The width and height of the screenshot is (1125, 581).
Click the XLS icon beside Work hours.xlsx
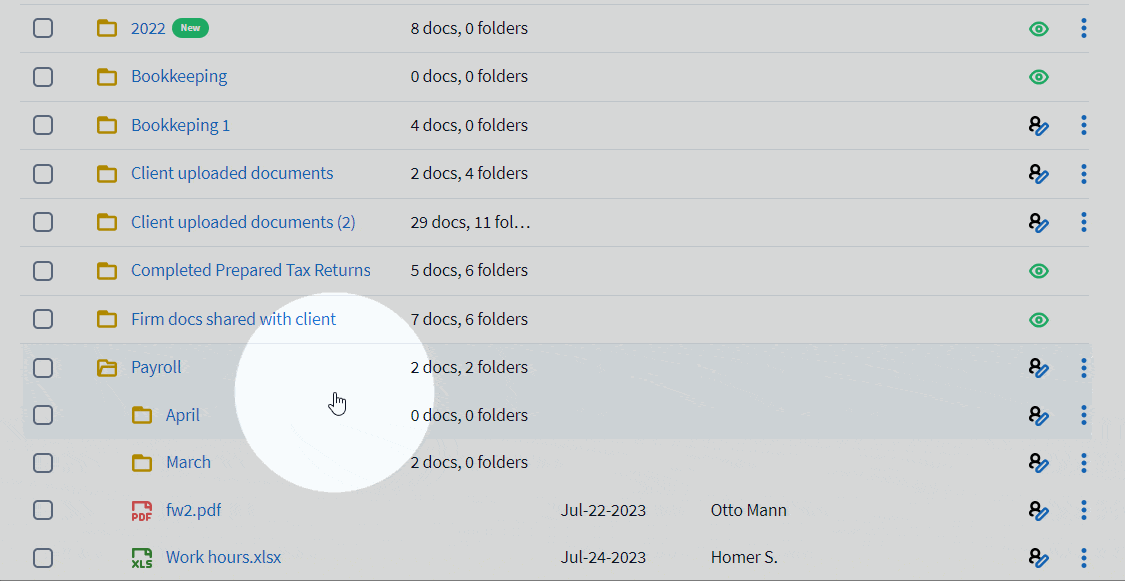[x=142, y=558]
